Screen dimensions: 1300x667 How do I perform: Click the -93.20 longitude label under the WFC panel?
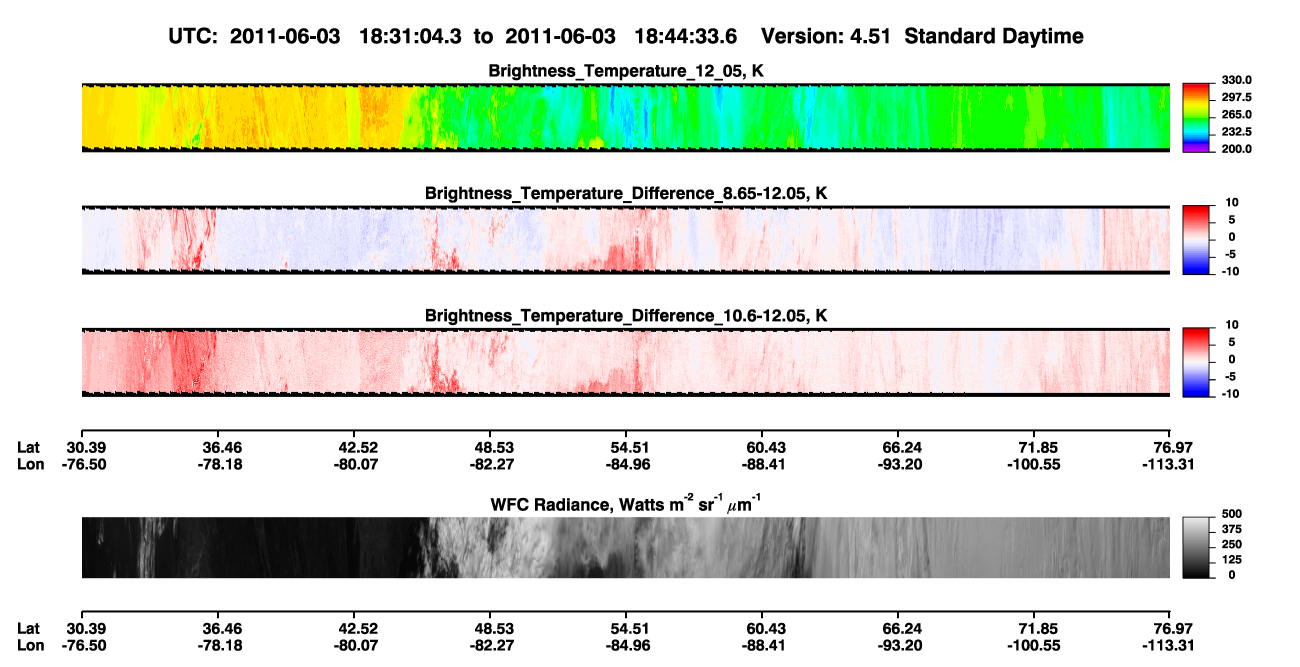tap(899, 645)
